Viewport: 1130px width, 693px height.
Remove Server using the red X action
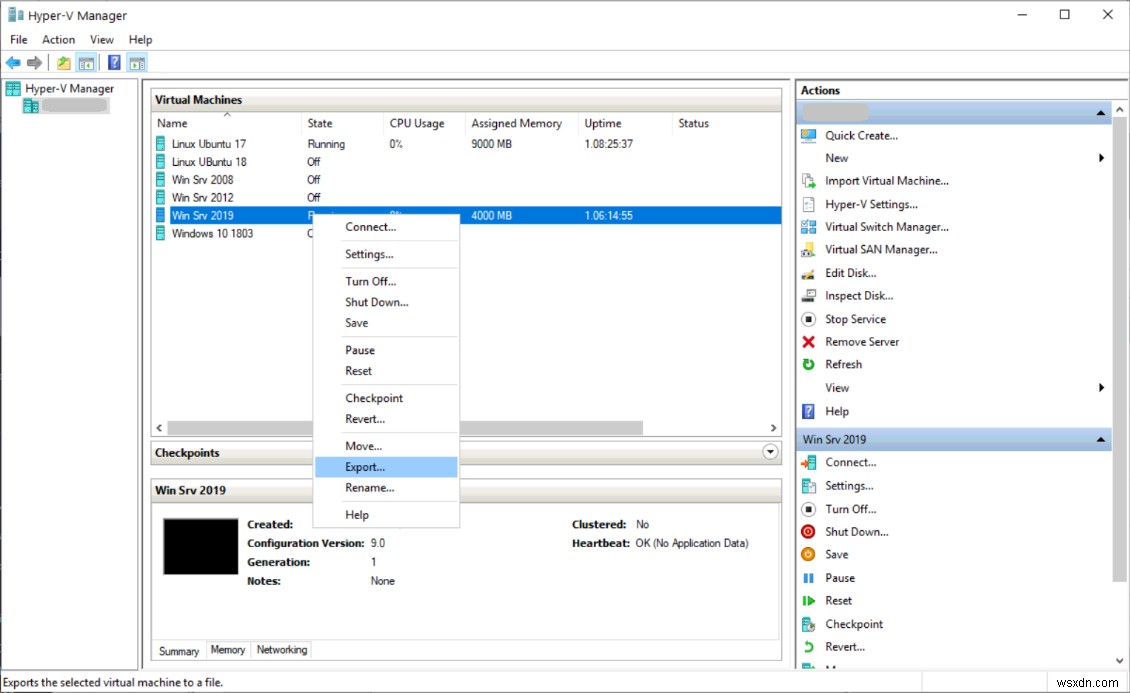click(860, 341)
